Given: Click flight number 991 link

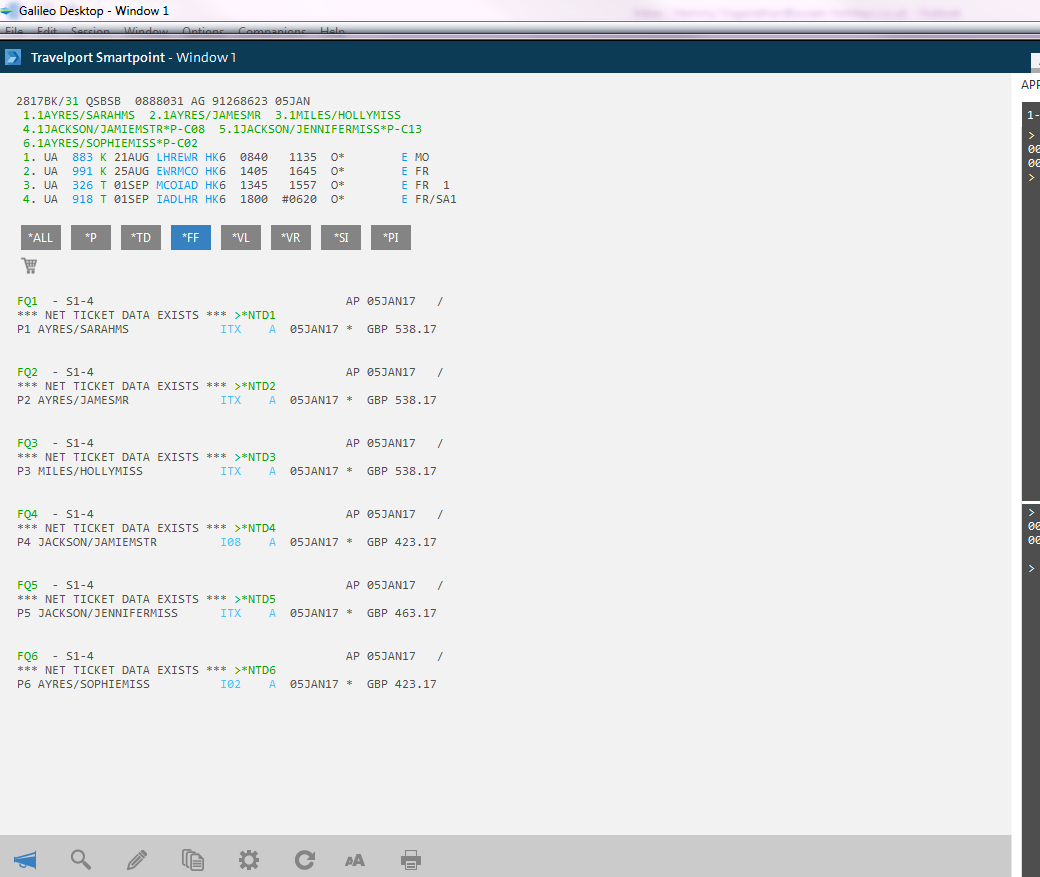Looking at the screenshot, I should point(82,171).
